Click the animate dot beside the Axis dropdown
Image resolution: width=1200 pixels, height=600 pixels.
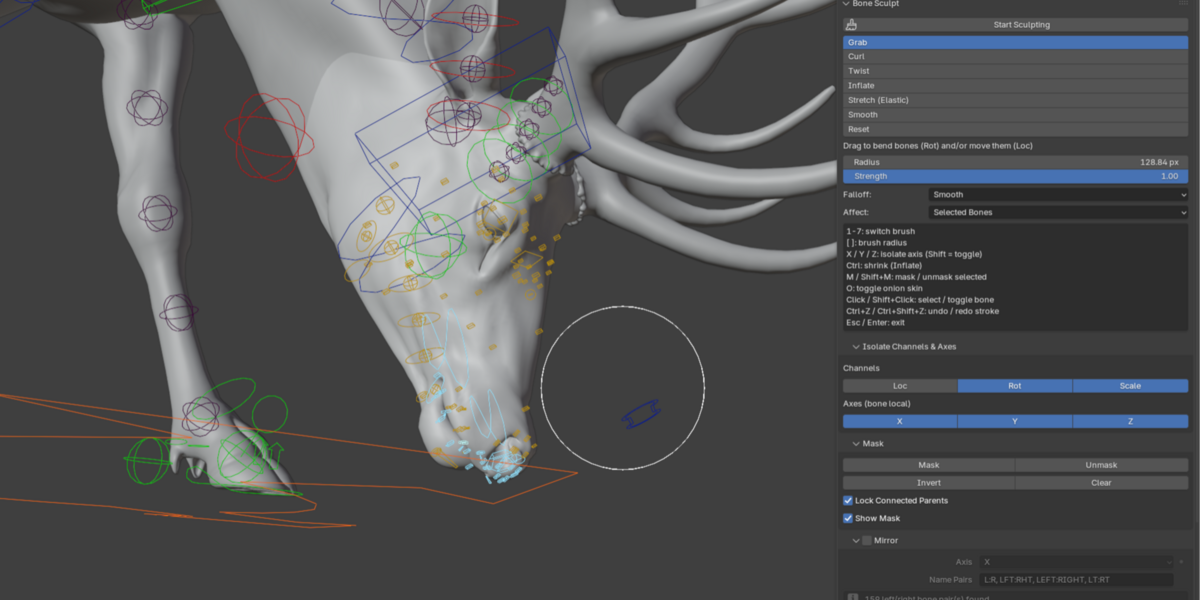pyautogui.click(x=1181, y=562)
